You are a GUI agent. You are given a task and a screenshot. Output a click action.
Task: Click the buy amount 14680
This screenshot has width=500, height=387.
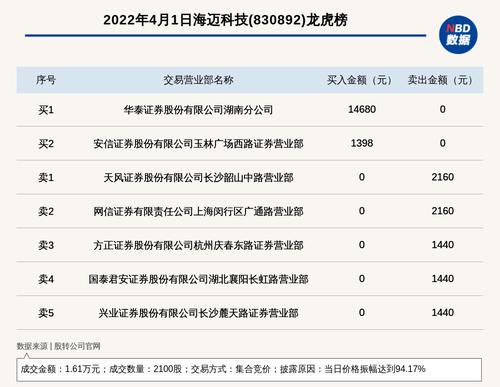pos(362,109)
